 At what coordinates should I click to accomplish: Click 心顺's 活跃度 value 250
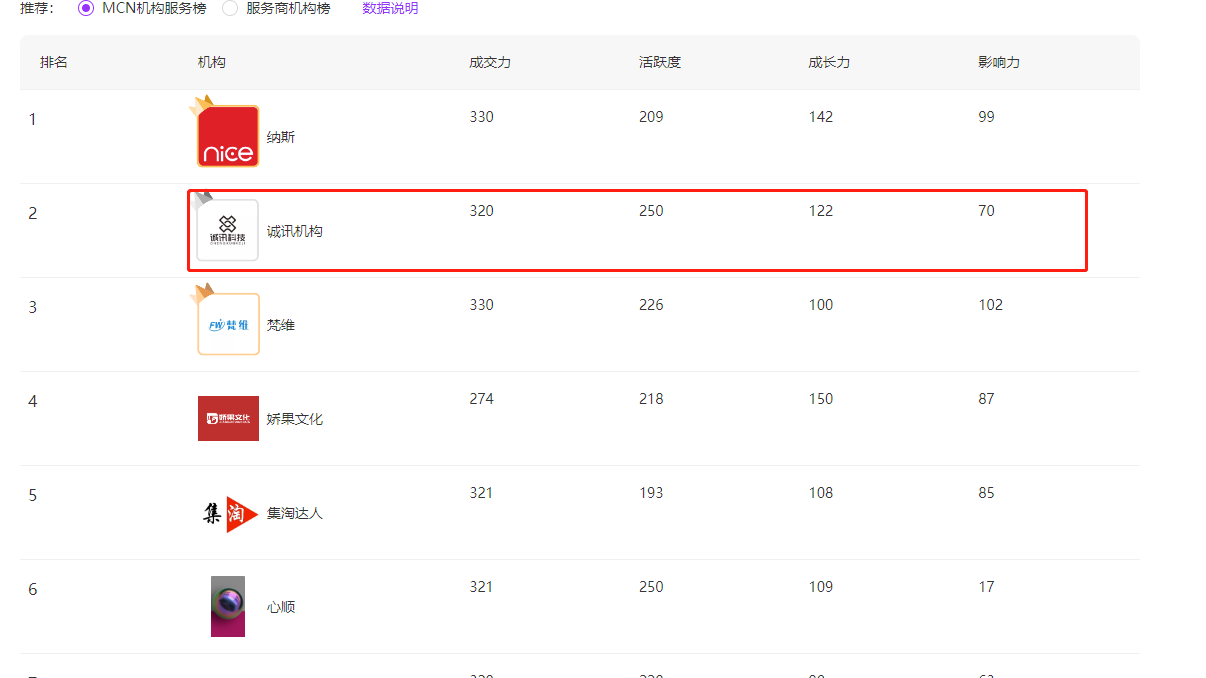click(651, 587)
